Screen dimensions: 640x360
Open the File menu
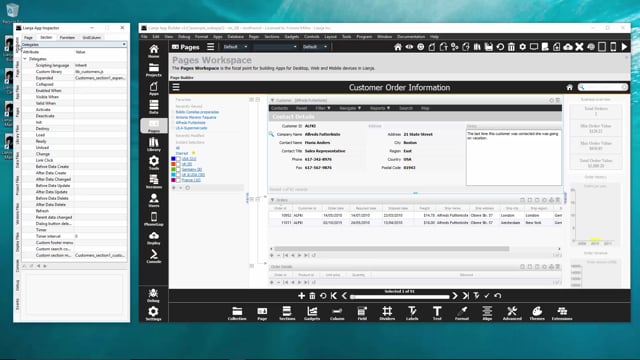coord(144,37)
